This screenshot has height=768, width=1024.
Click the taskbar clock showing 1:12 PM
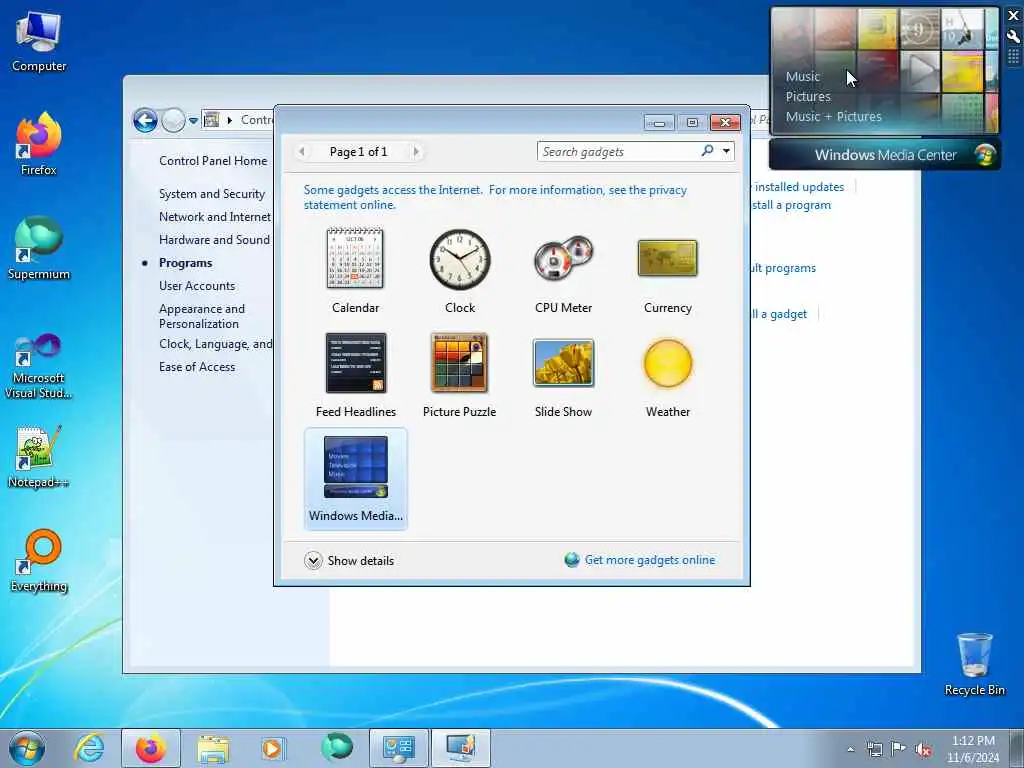tap(973, 748)
